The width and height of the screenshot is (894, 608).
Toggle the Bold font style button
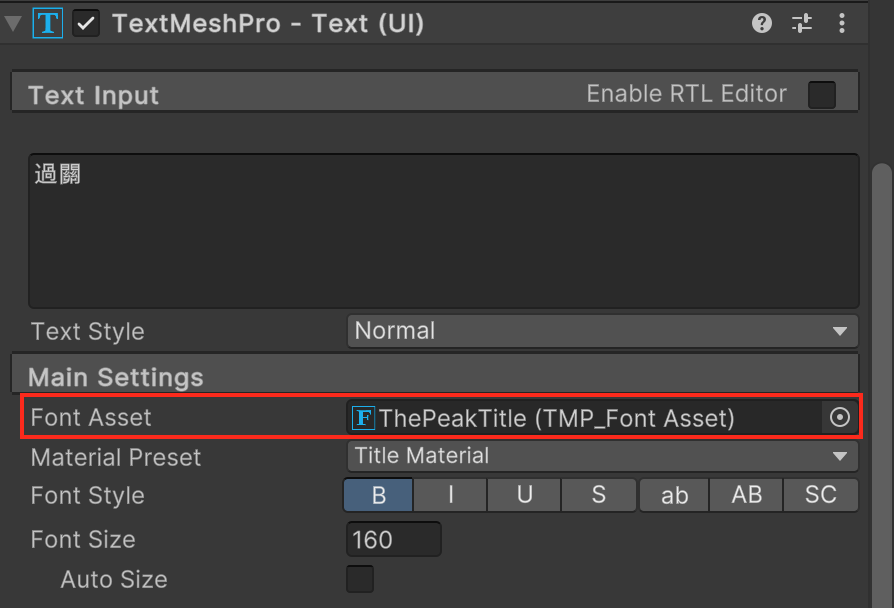[379, 495]
